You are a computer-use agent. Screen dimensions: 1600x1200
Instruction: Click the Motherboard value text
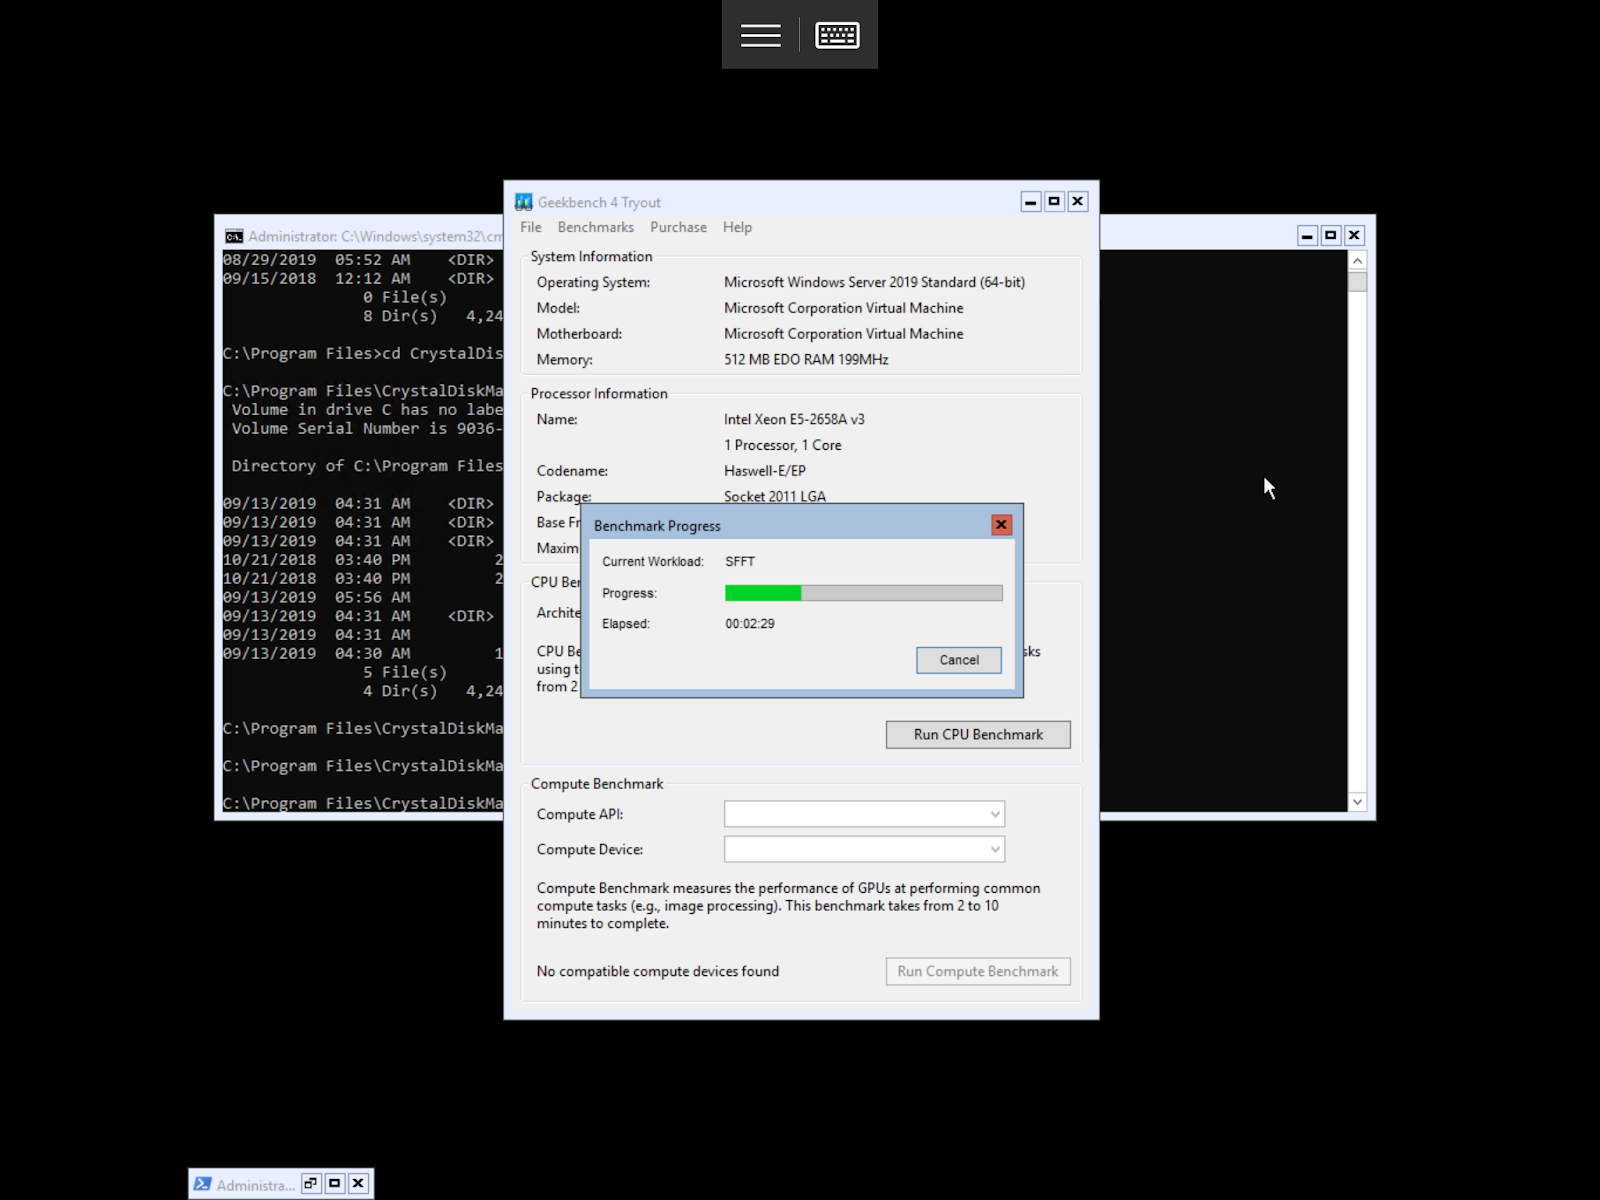(844, 334)
